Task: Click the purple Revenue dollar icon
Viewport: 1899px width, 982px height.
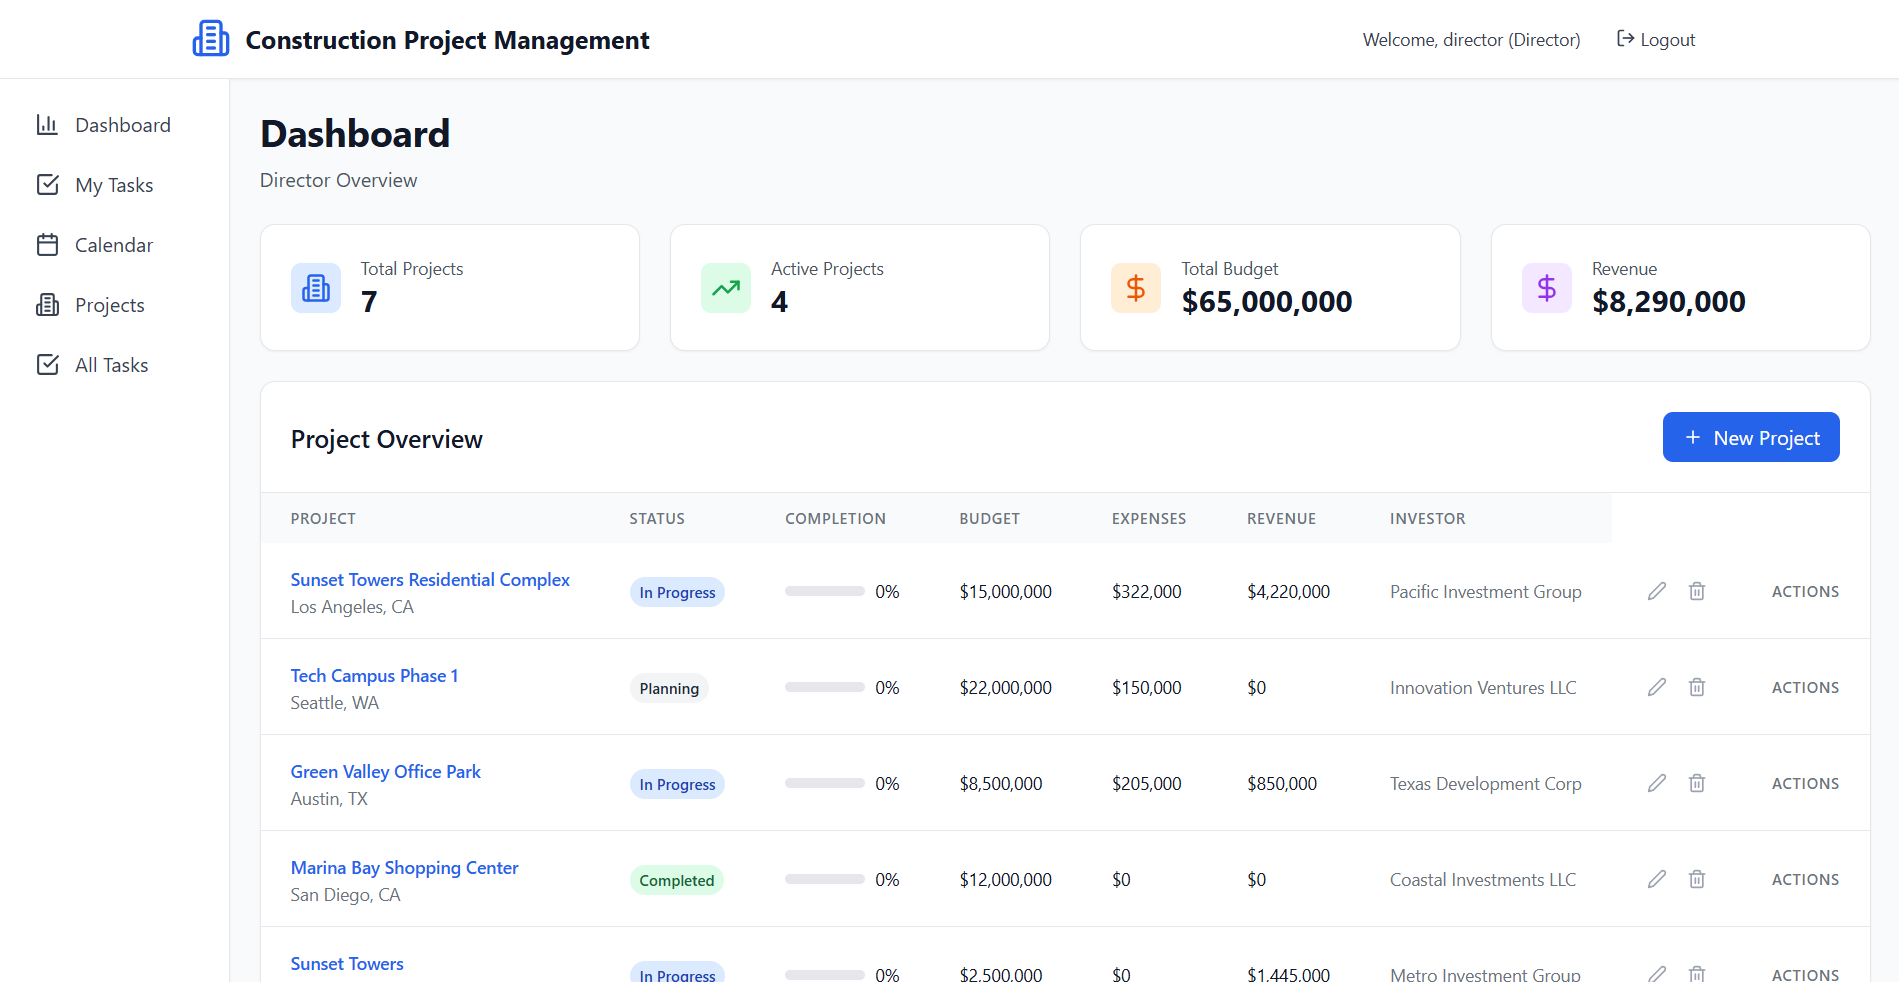Action: [1546, 288]
